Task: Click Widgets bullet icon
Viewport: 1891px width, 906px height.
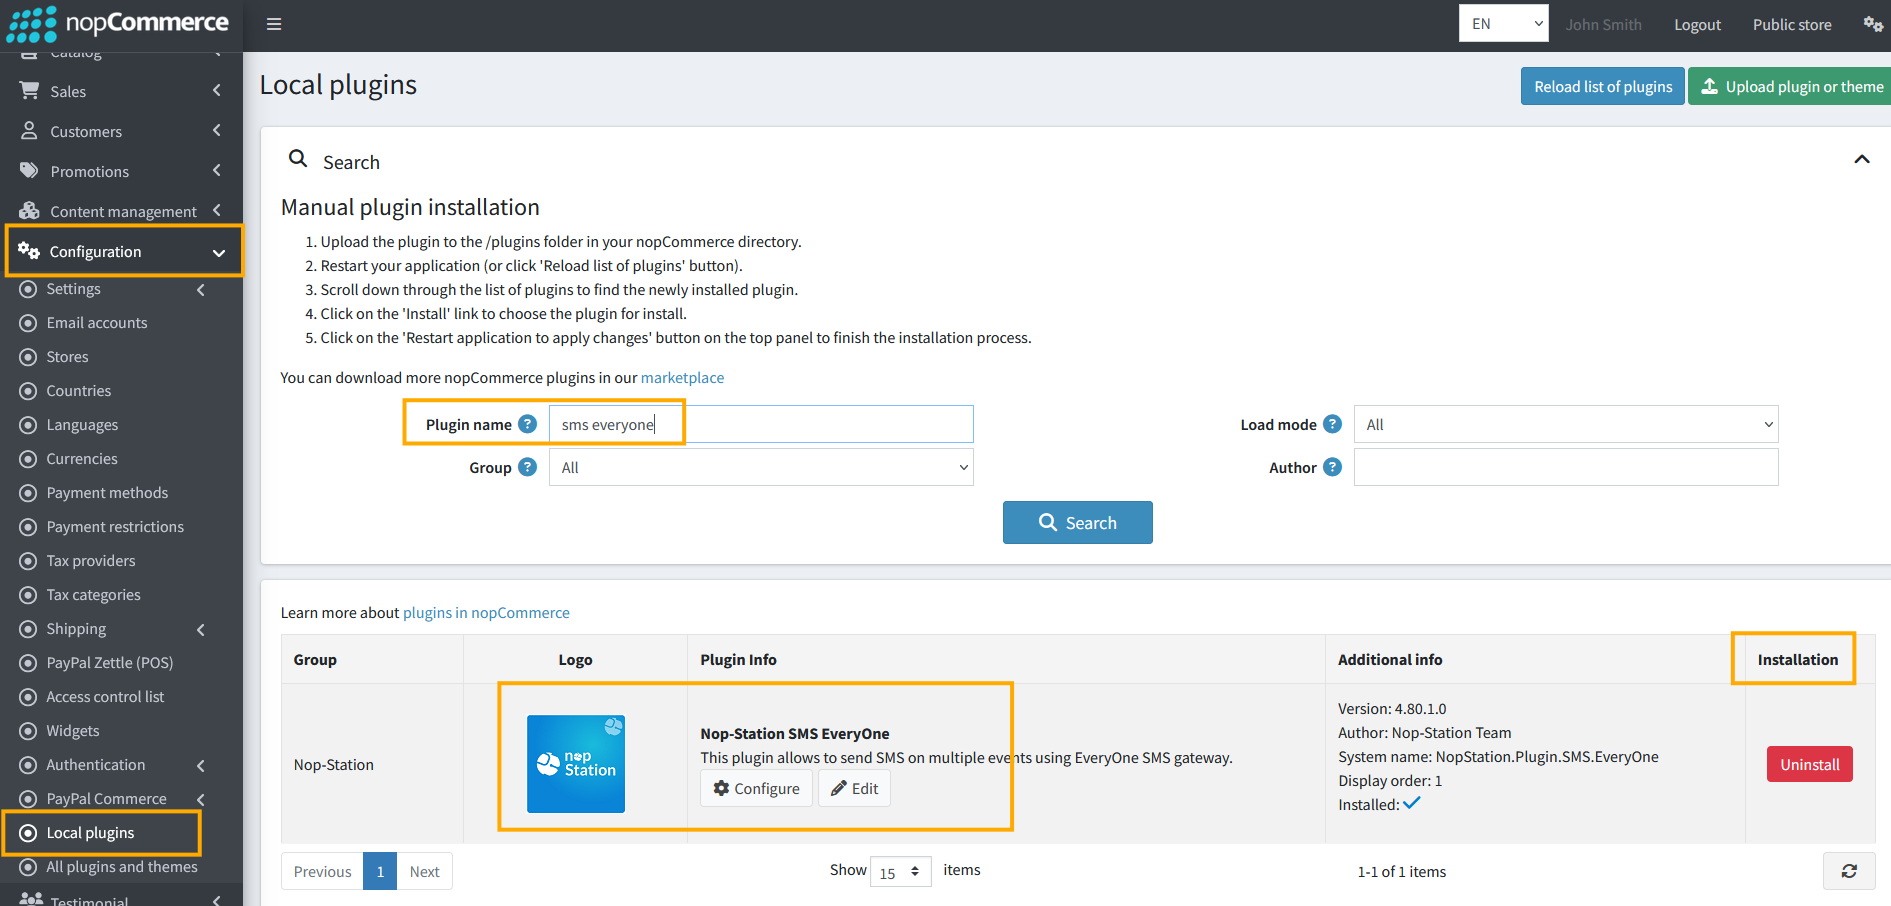Action: (28, 731)
